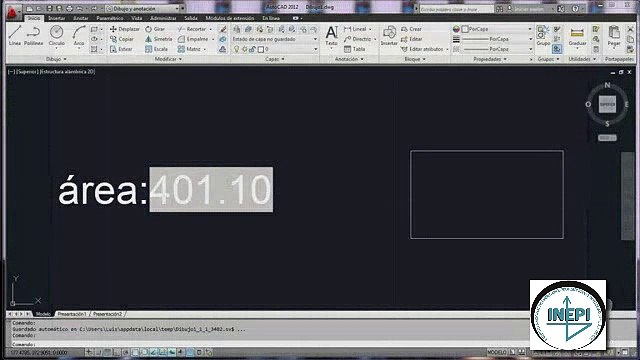Toggle MODELO space button in status bar

click(497, 352)
